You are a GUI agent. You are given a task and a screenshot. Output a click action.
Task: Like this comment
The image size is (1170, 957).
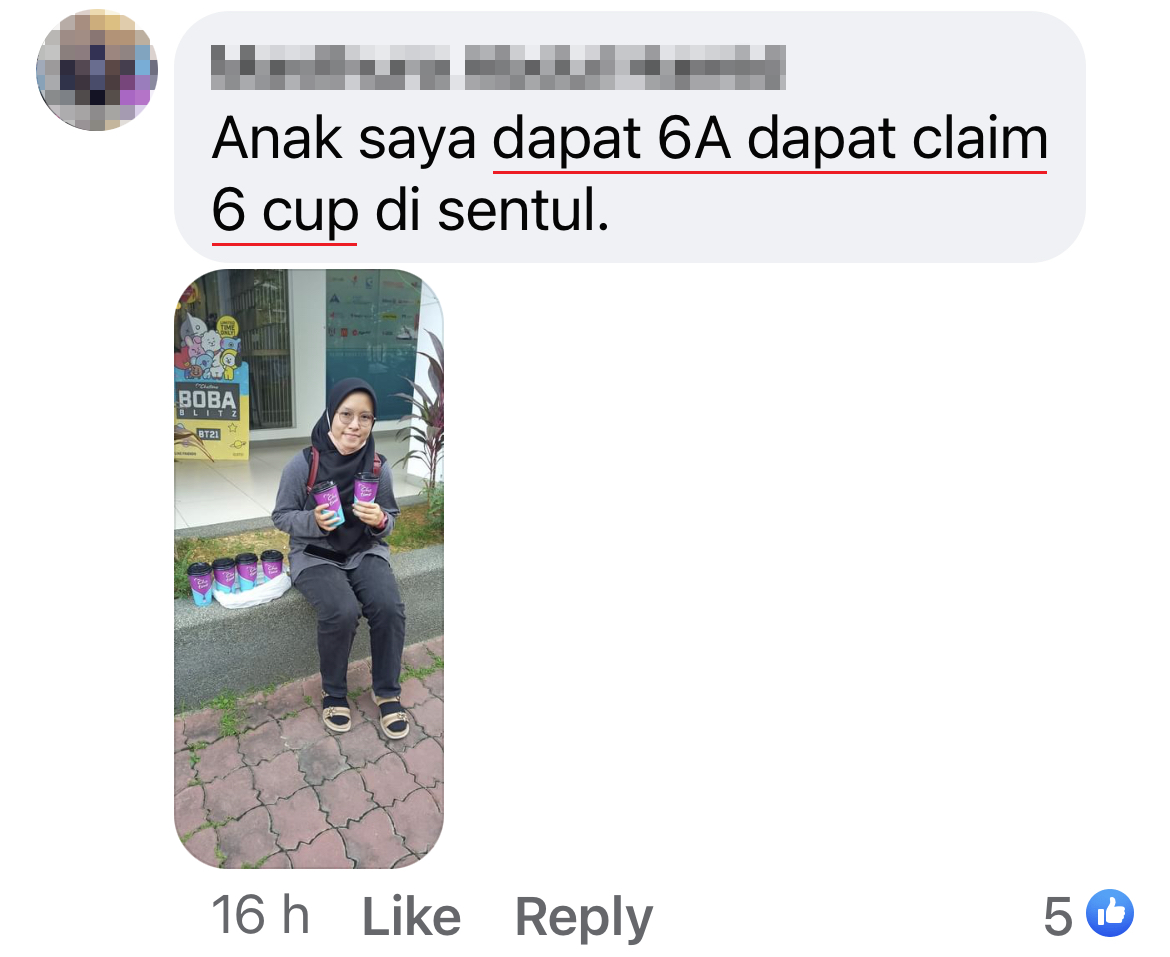pos(411,916)
